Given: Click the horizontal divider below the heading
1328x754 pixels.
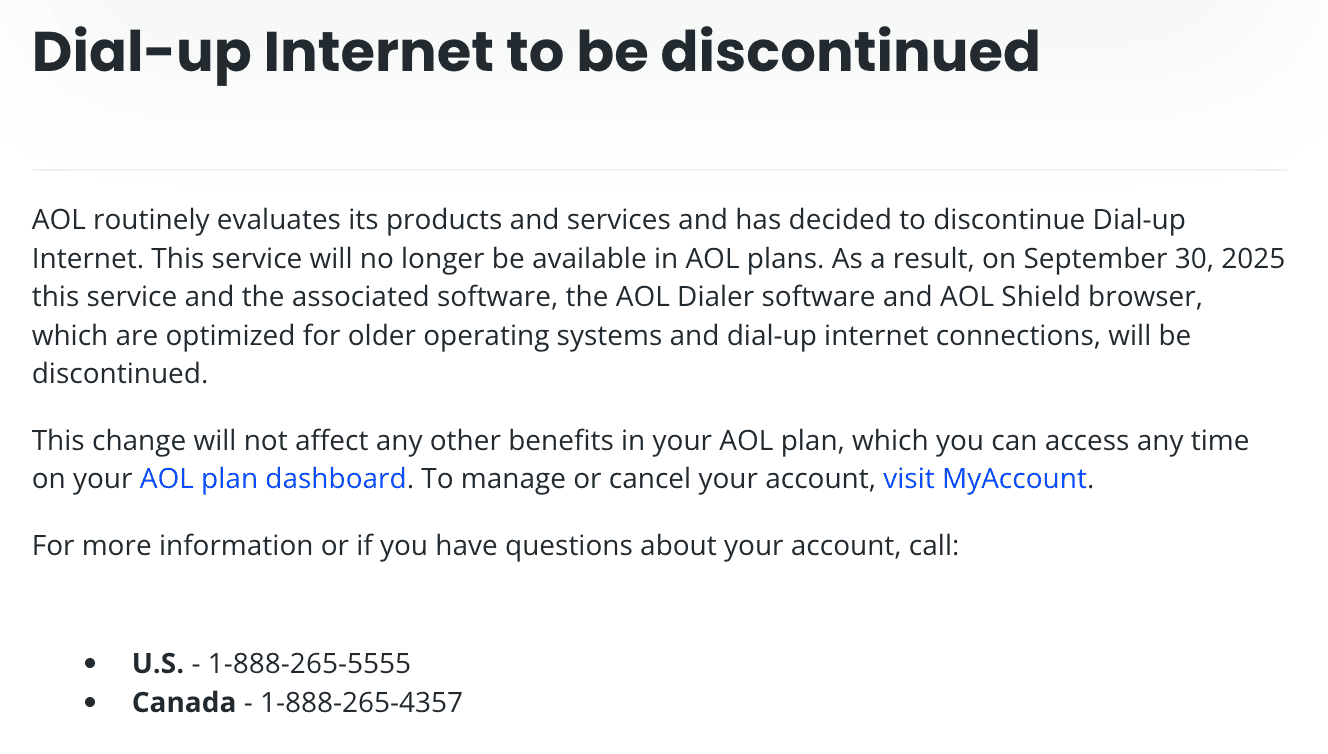Looking at the screenshot, I should 659,170.
